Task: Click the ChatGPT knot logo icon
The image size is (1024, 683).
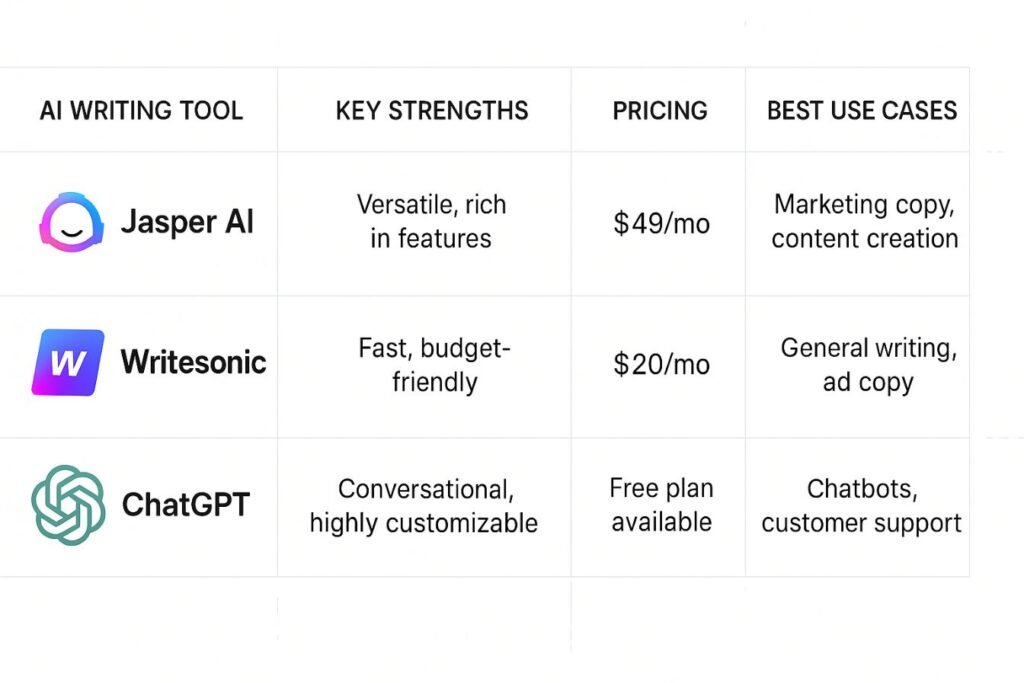Action: [68, 505]
